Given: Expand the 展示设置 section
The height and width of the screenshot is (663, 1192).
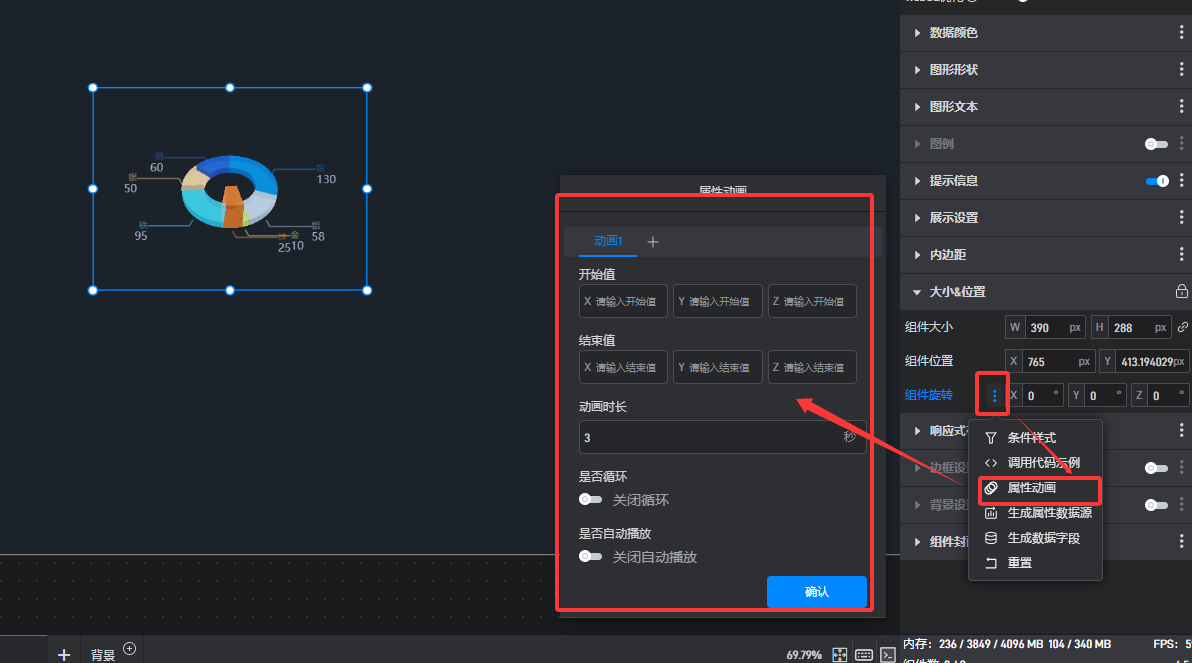Looking at the screenshot, I should 917,217.
